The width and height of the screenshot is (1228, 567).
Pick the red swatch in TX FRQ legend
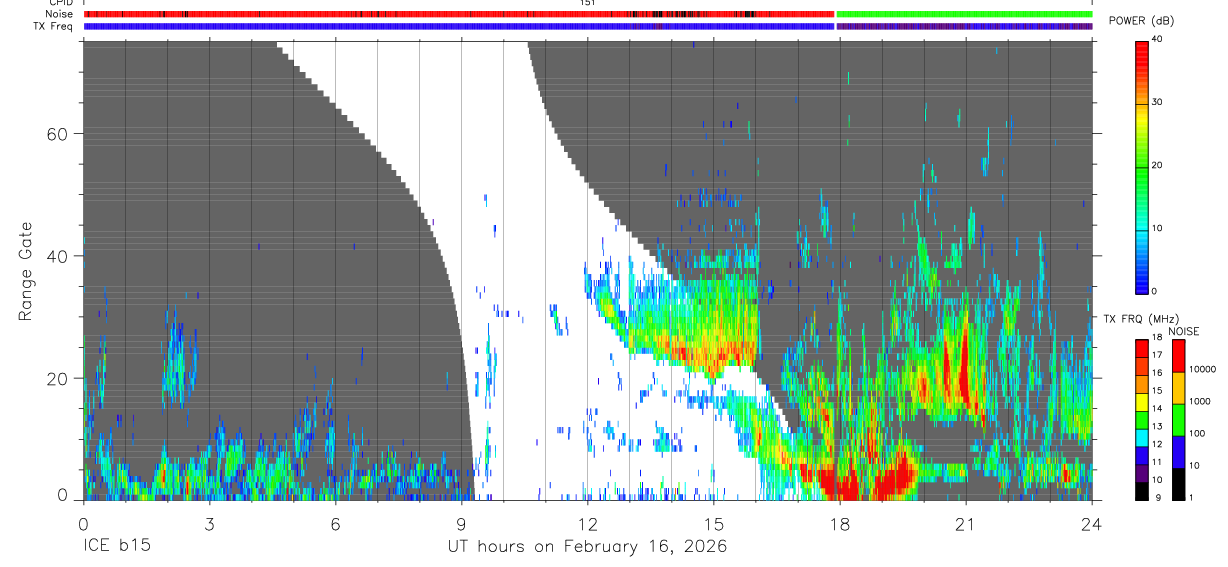point(1142,348)
